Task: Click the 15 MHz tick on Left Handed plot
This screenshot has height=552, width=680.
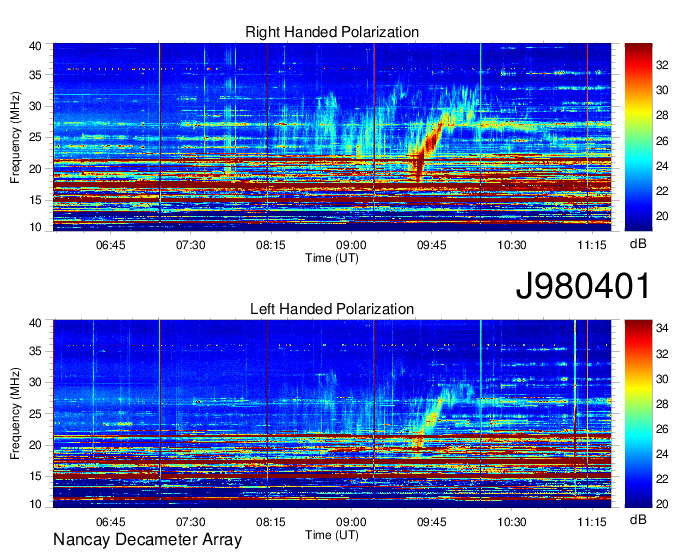Action: [35, 476]
